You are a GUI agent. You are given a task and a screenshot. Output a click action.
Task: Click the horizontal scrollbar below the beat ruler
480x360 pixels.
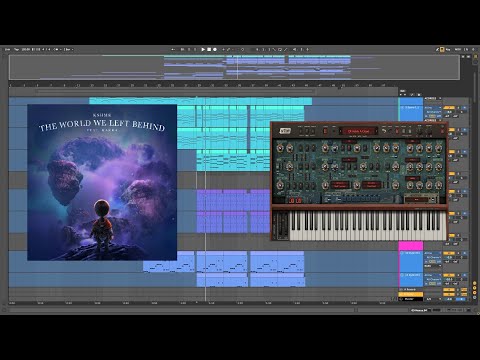coord(175,90)
